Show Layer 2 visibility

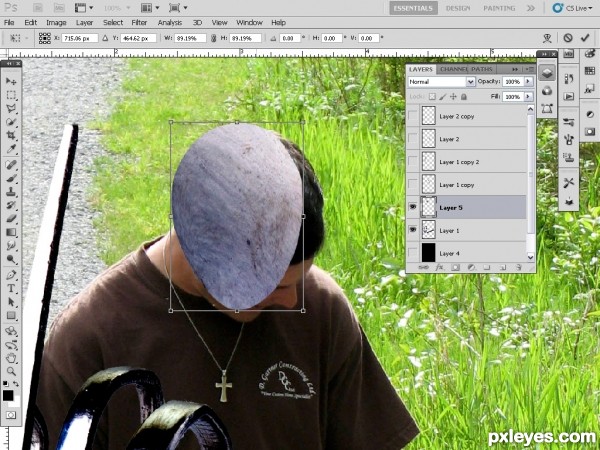click(413, 139)
